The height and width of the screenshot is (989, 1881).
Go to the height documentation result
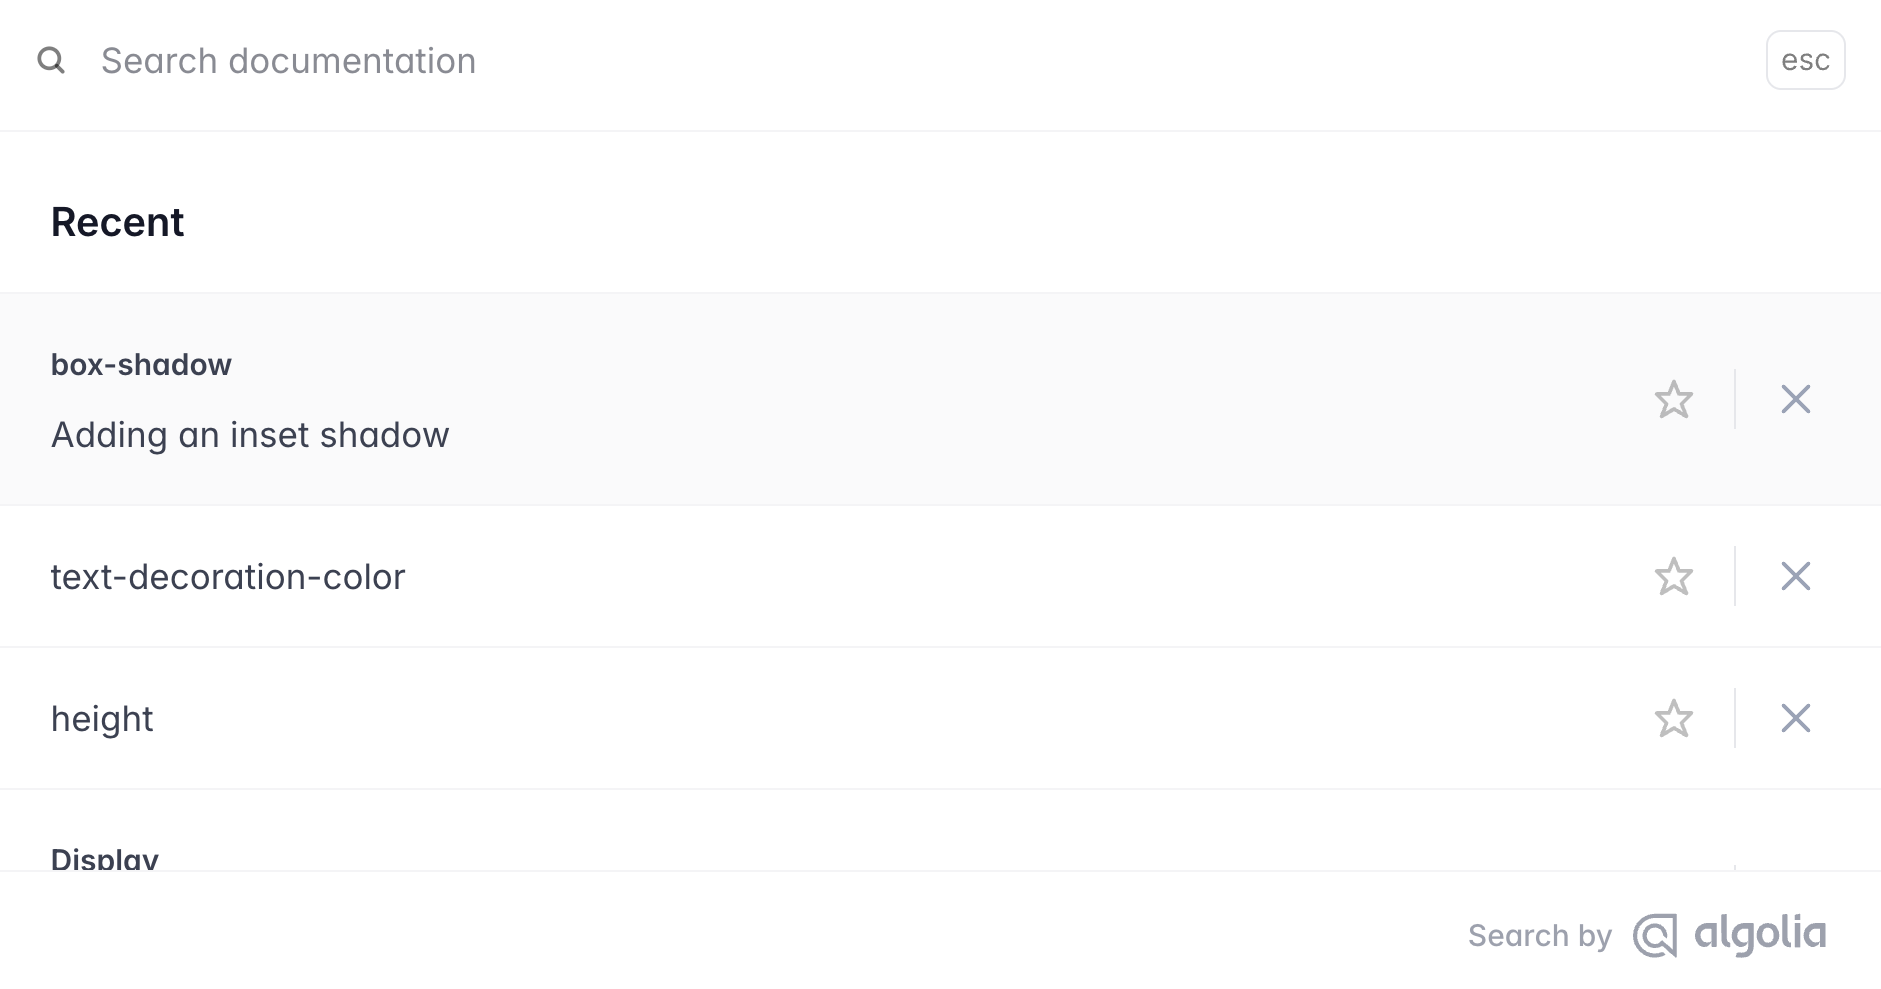tap(102, 719)
